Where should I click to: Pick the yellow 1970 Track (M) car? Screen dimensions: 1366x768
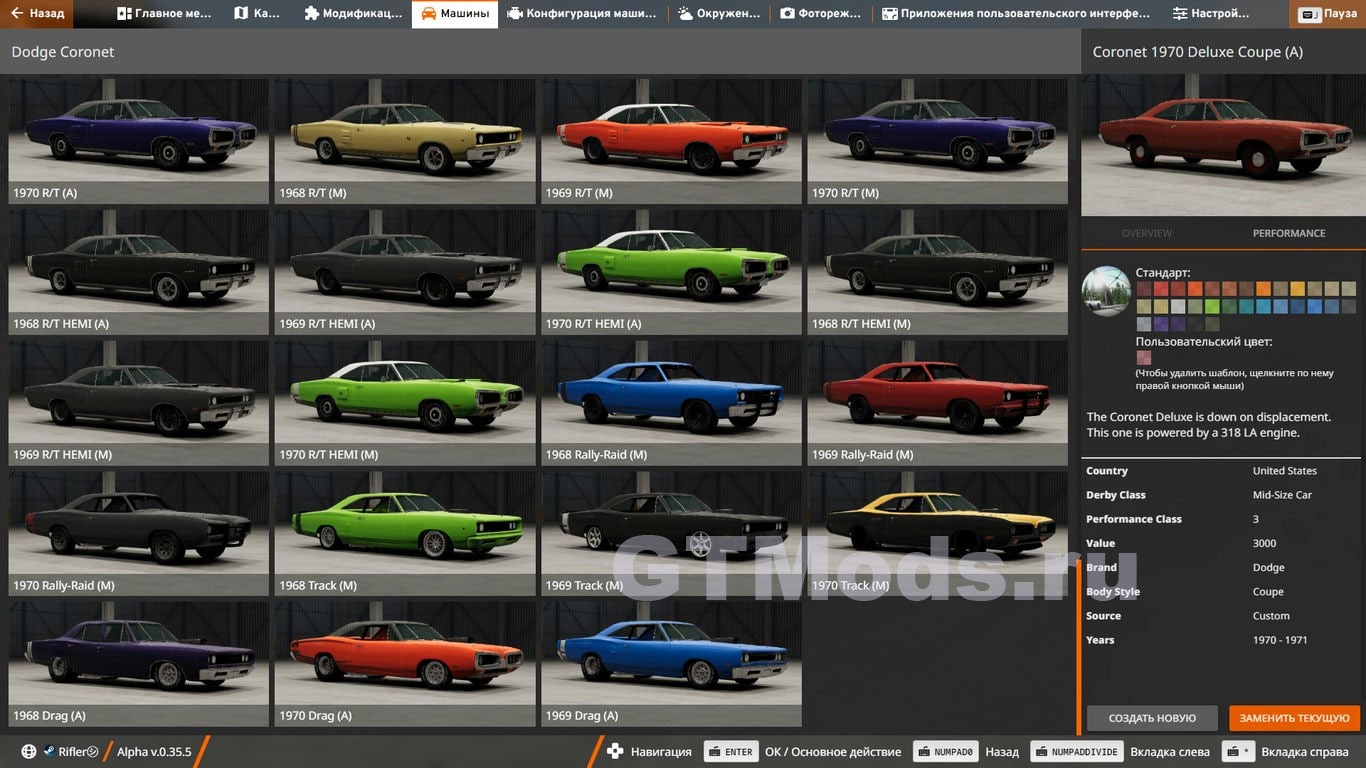[x=938, y=534]
